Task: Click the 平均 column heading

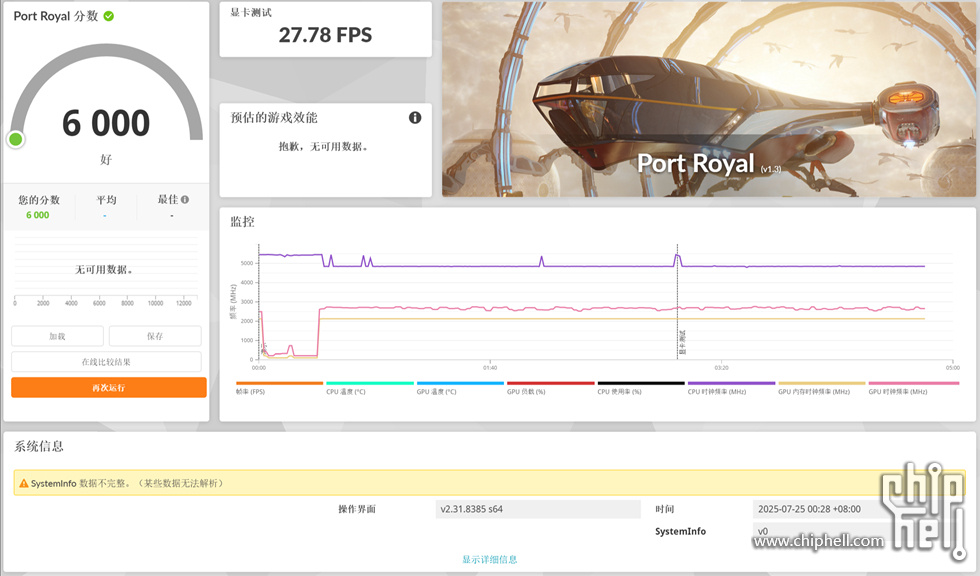Action: click(x=106, y=200)
